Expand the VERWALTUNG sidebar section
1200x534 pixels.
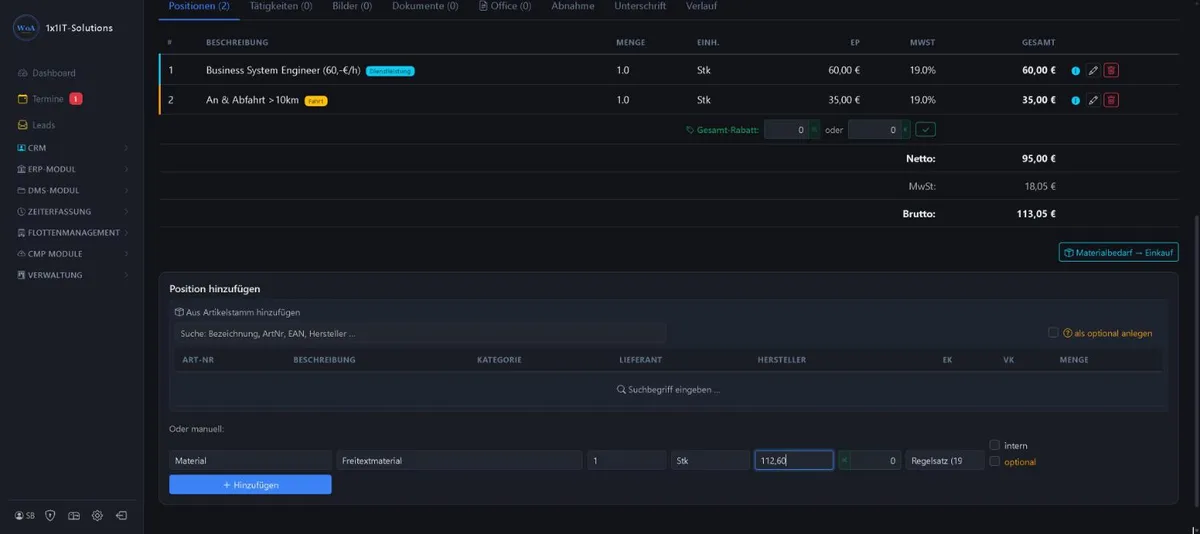tap(72, 274)
